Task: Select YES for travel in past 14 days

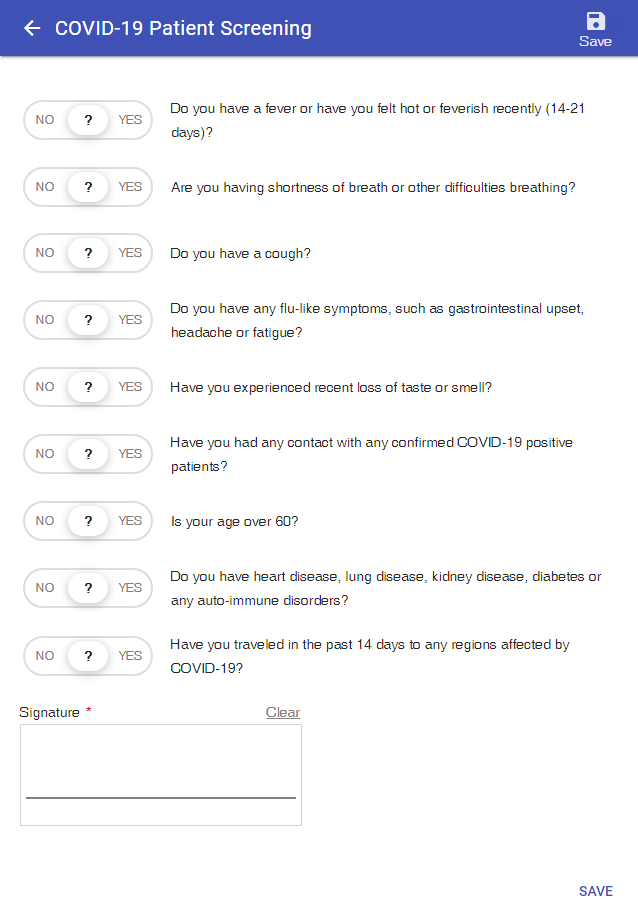Action: 130,656
